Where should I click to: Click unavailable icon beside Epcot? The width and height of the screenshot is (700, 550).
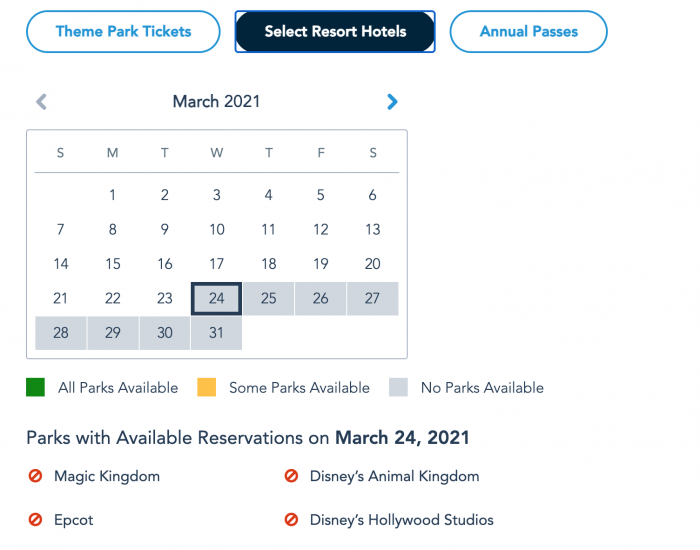[35, 520]
